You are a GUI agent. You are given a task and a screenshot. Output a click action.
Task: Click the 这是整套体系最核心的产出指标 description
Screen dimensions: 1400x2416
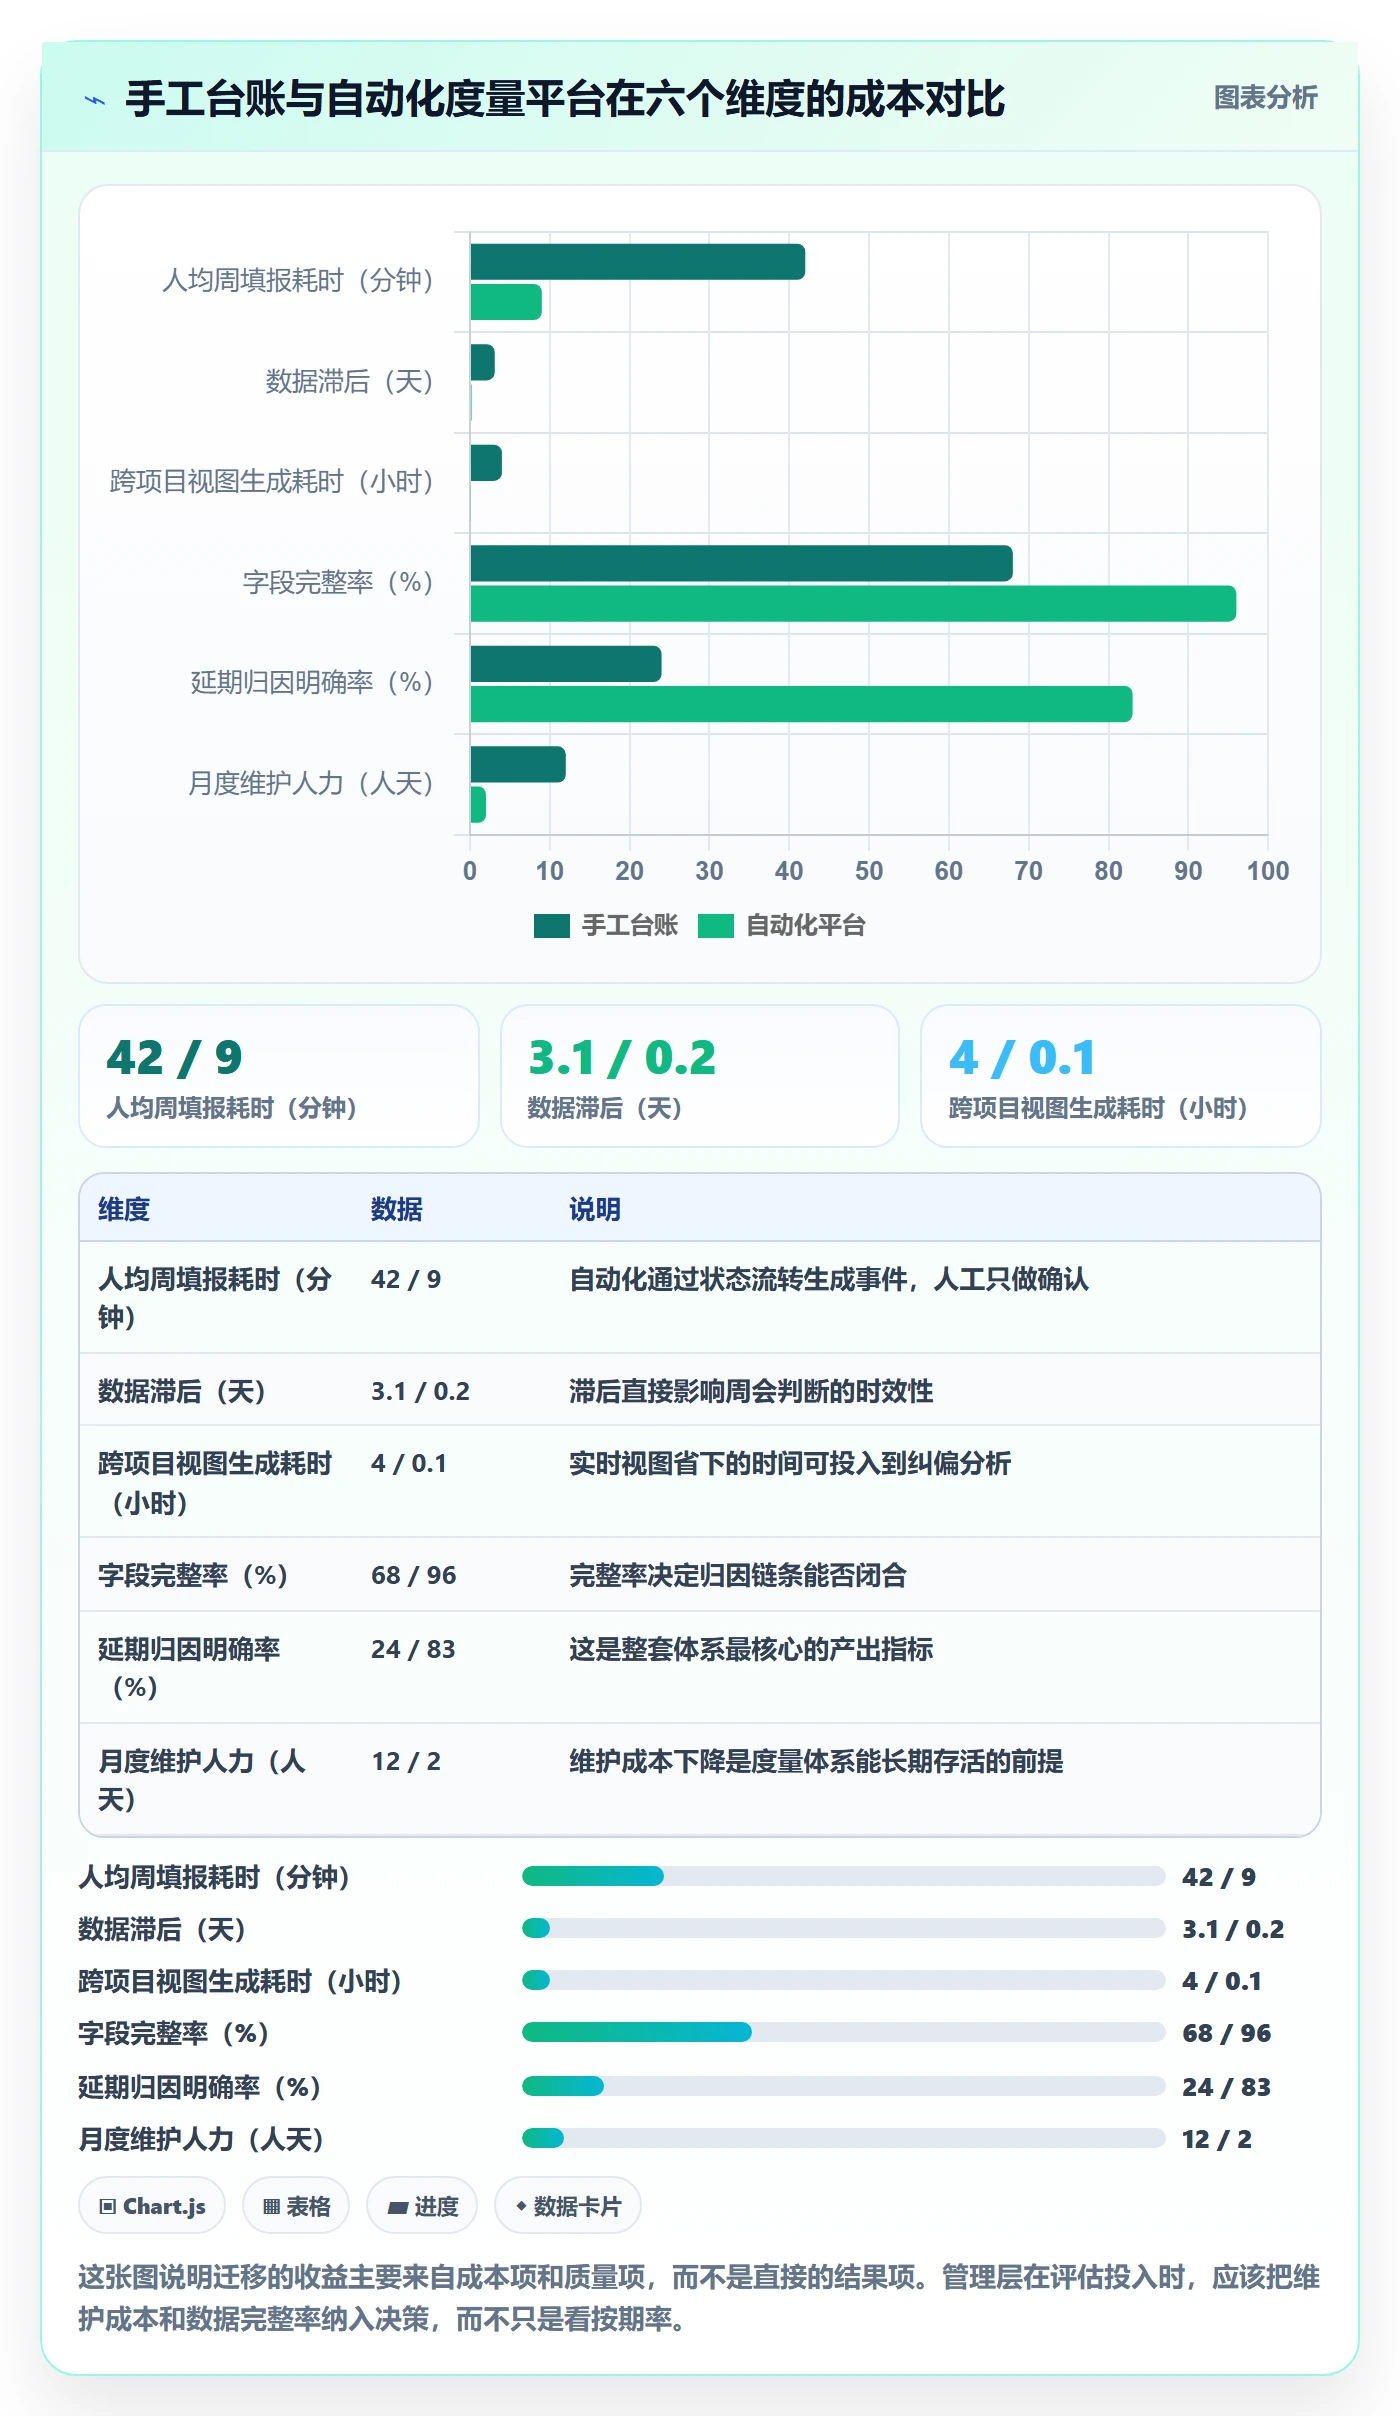(x=751, y=1649)
